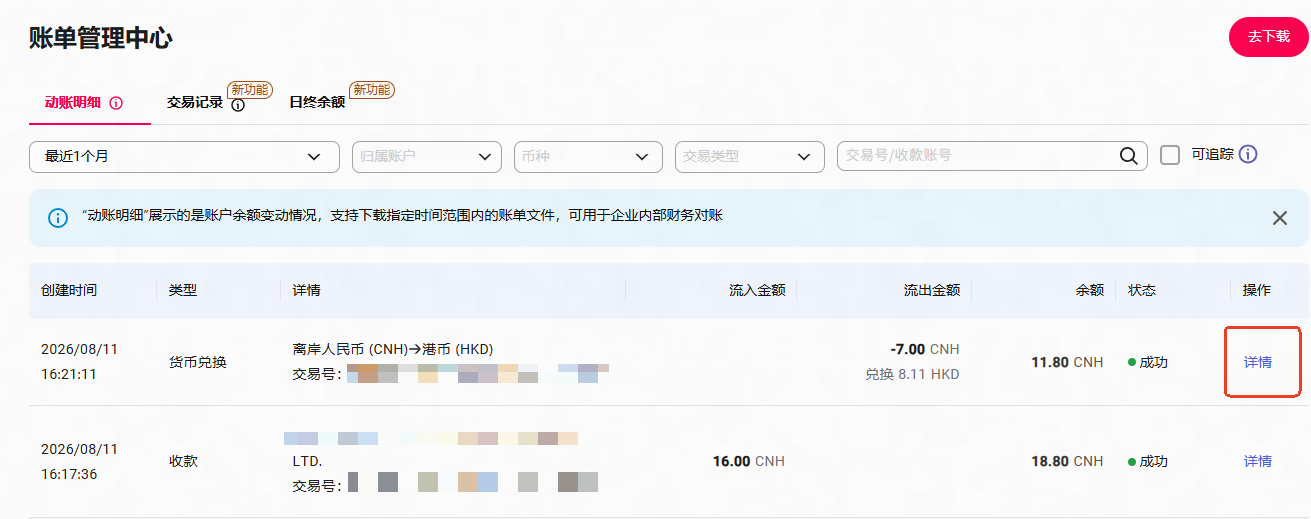1311x519 pixels.
Task: Click the 余额 column header
Action: coord(1090,290)
